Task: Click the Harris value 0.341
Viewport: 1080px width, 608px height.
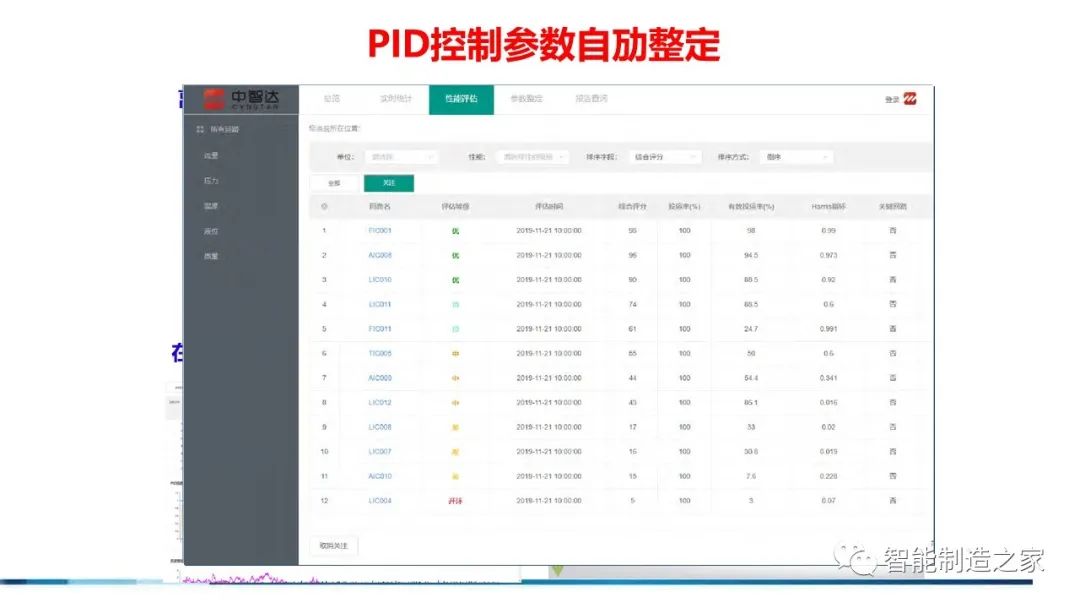Action: pos(829,378)
